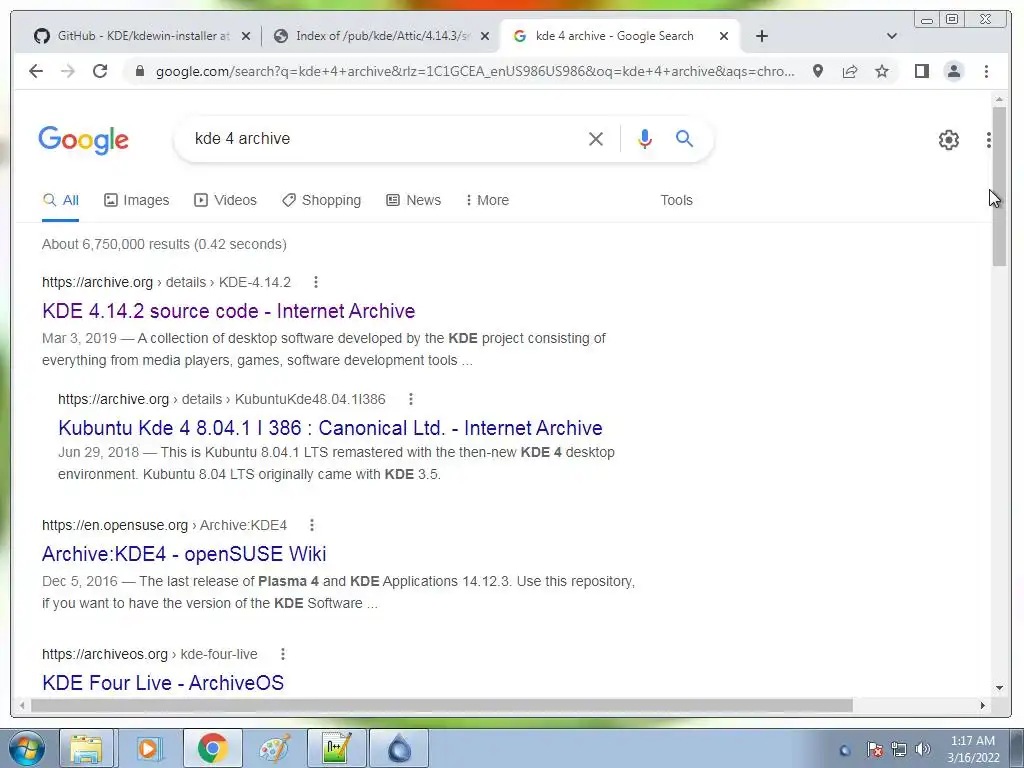Open the search Tools options
The width and height of the screenshot is (1024, 768).
tap(676, 200)
